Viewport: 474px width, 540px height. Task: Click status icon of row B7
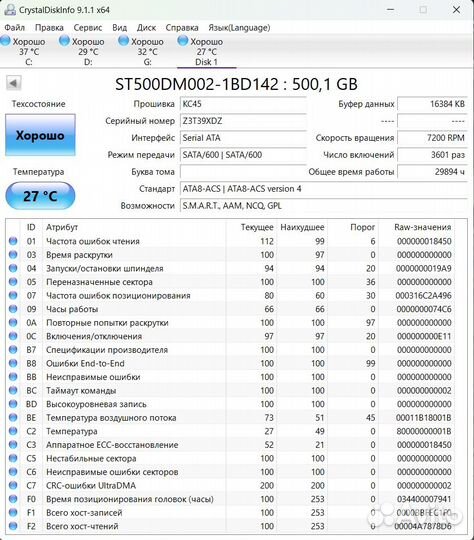tap(13, 350)
